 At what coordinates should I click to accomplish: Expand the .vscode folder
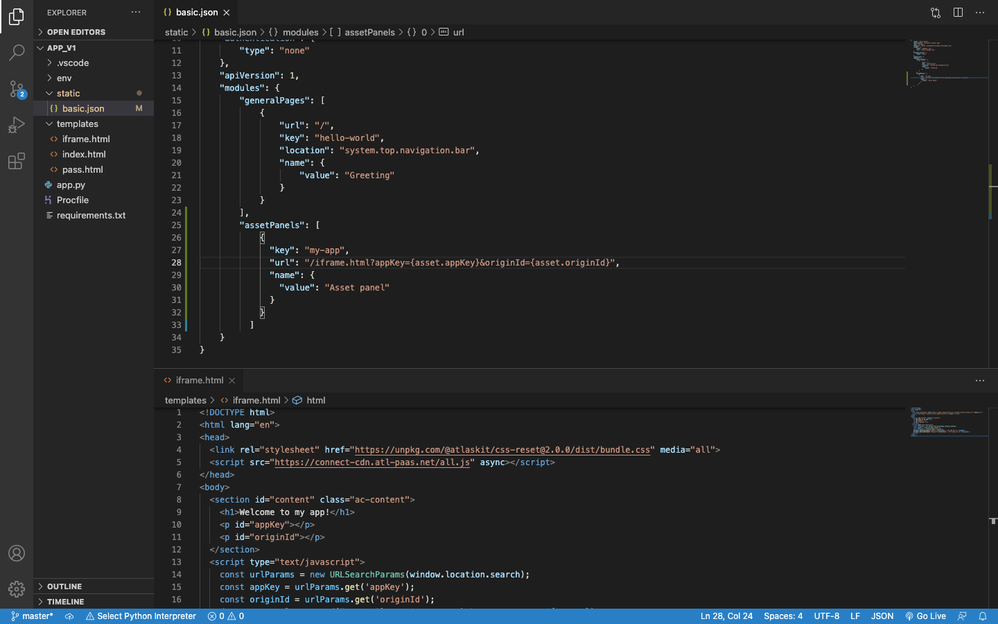coord(72,62)
